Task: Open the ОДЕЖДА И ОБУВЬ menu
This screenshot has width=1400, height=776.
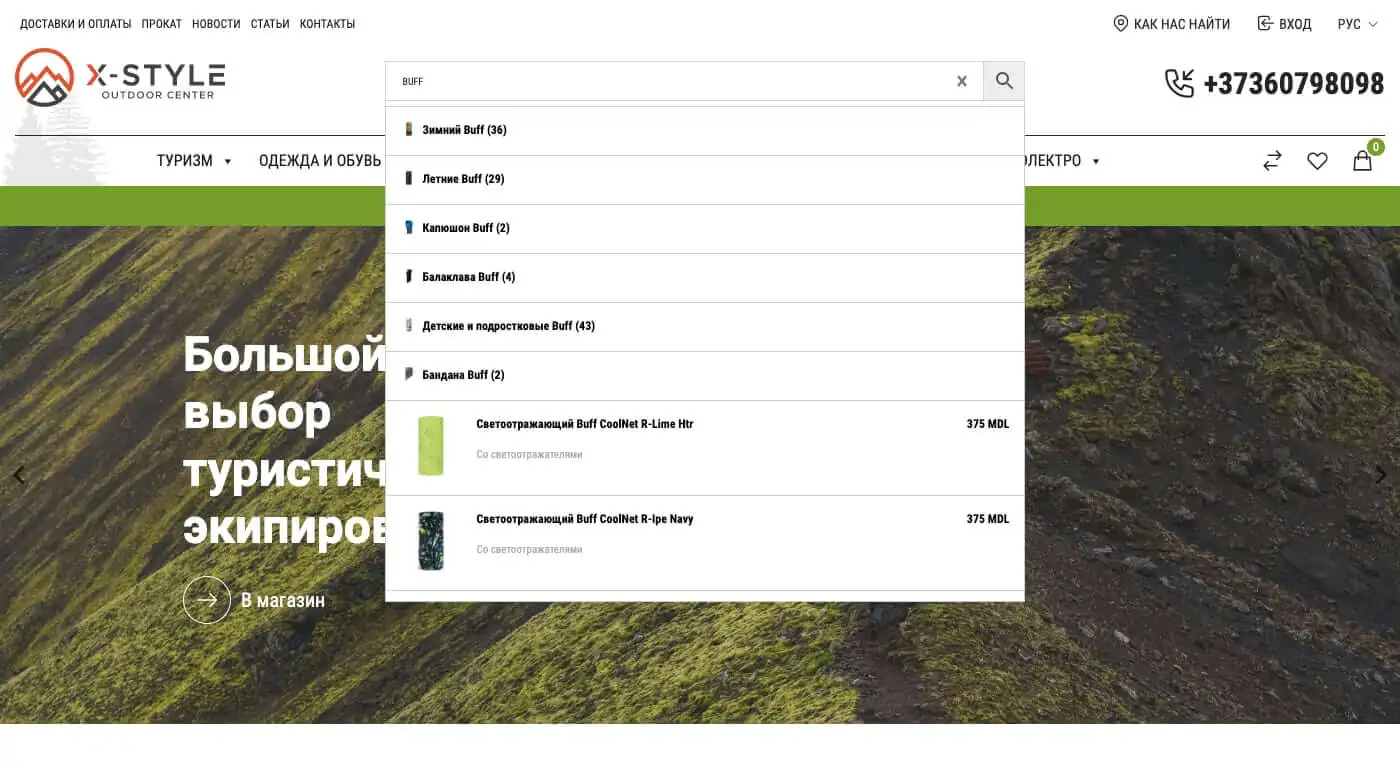Action: (320, 160)
